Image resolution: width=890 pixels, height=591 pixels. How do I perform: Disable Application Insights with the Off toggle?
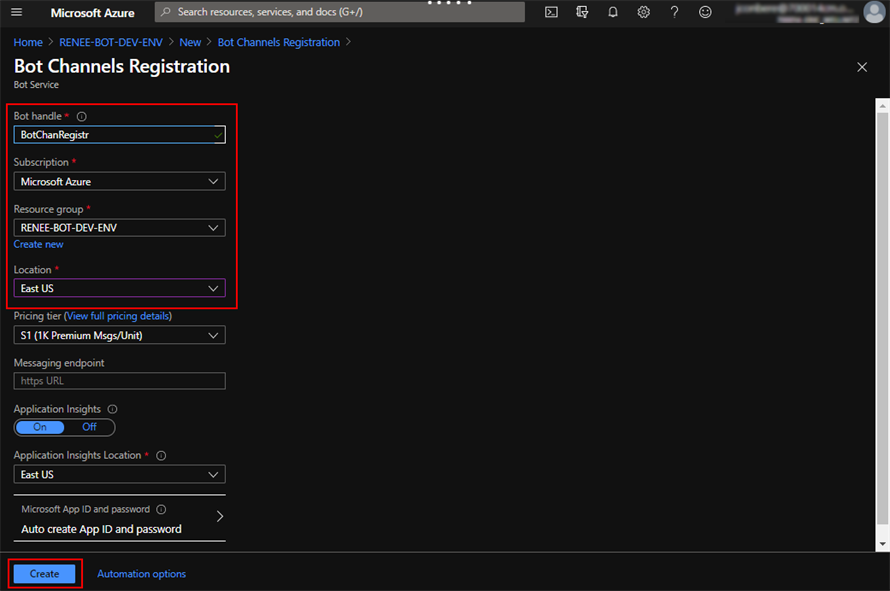pyautogui.click(x=89, y=427)
